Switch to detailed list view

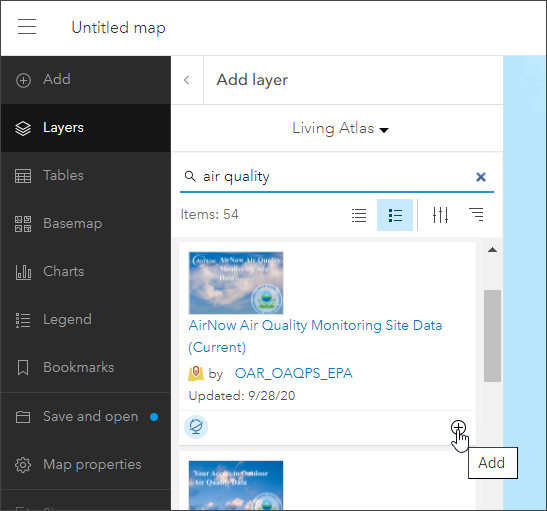click(395, 215)
